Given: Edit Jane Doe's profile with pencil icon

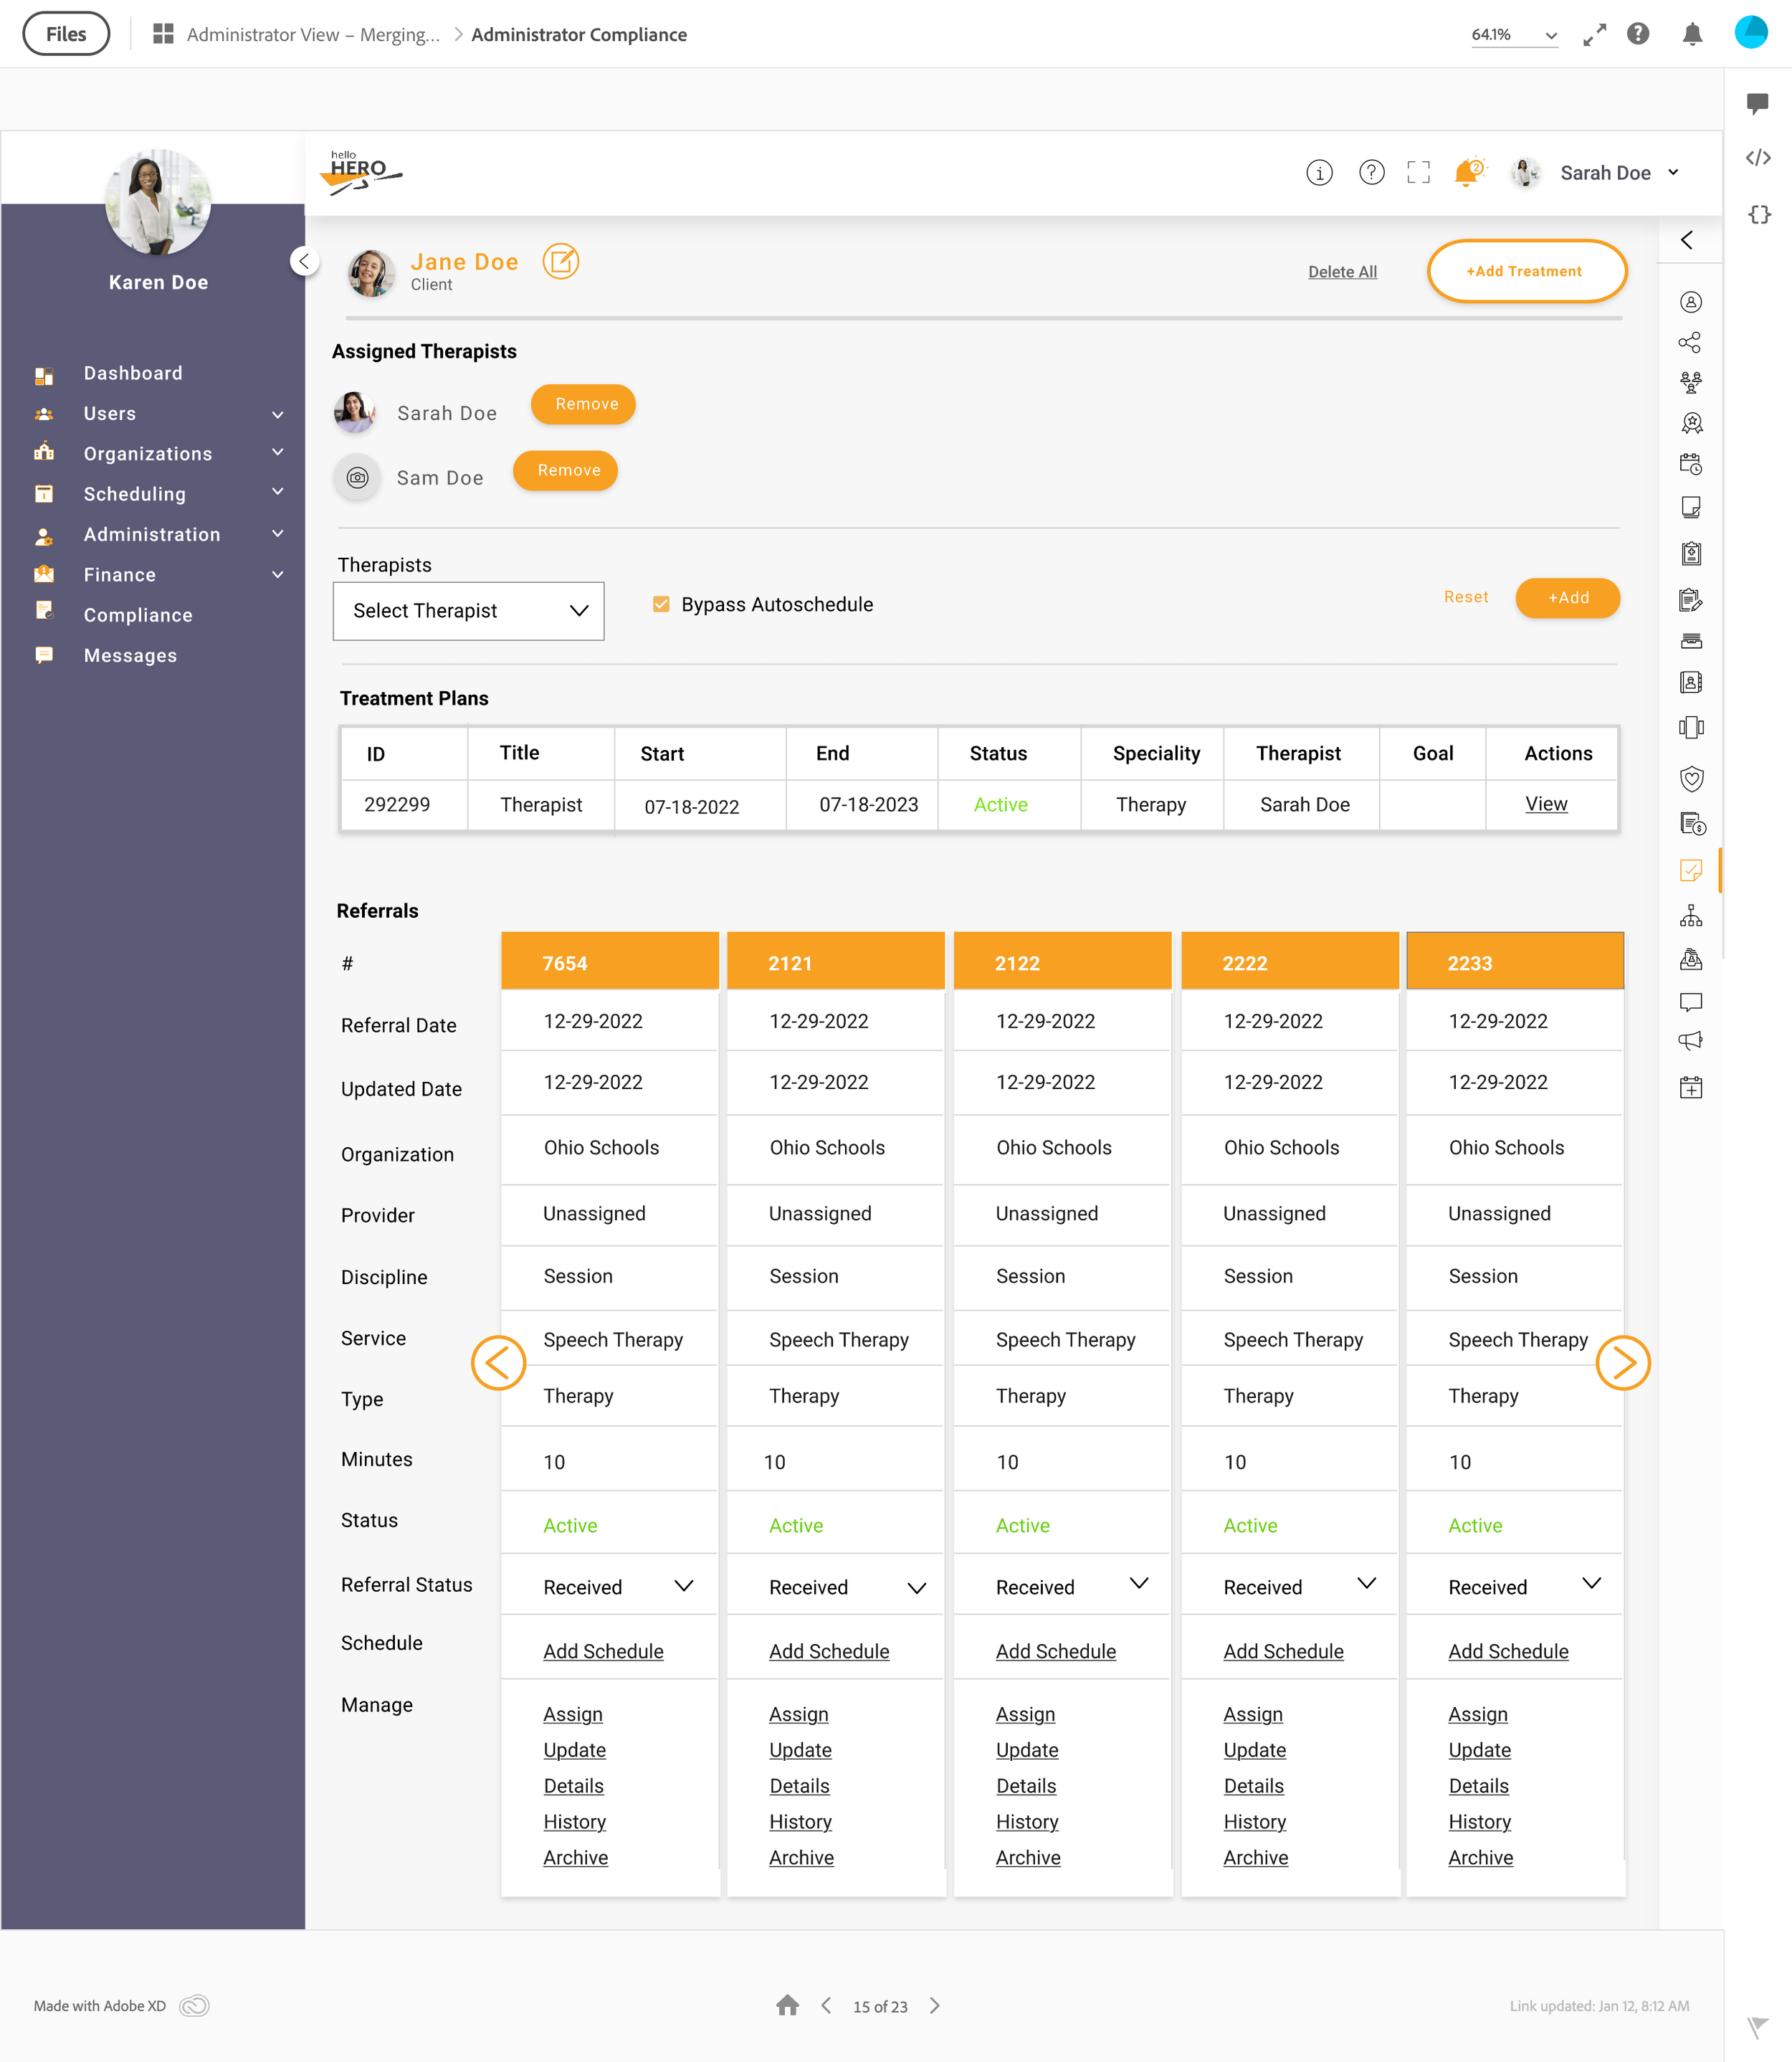Looking at the screenshot, I should coord(561,262).
